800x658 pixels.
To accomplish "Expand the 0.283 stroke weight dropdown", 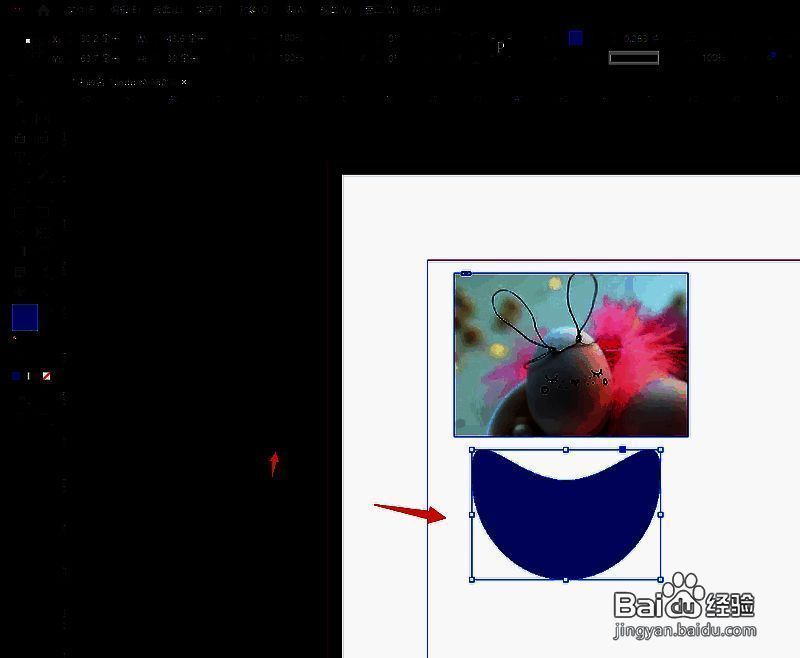I will [658, 39].
